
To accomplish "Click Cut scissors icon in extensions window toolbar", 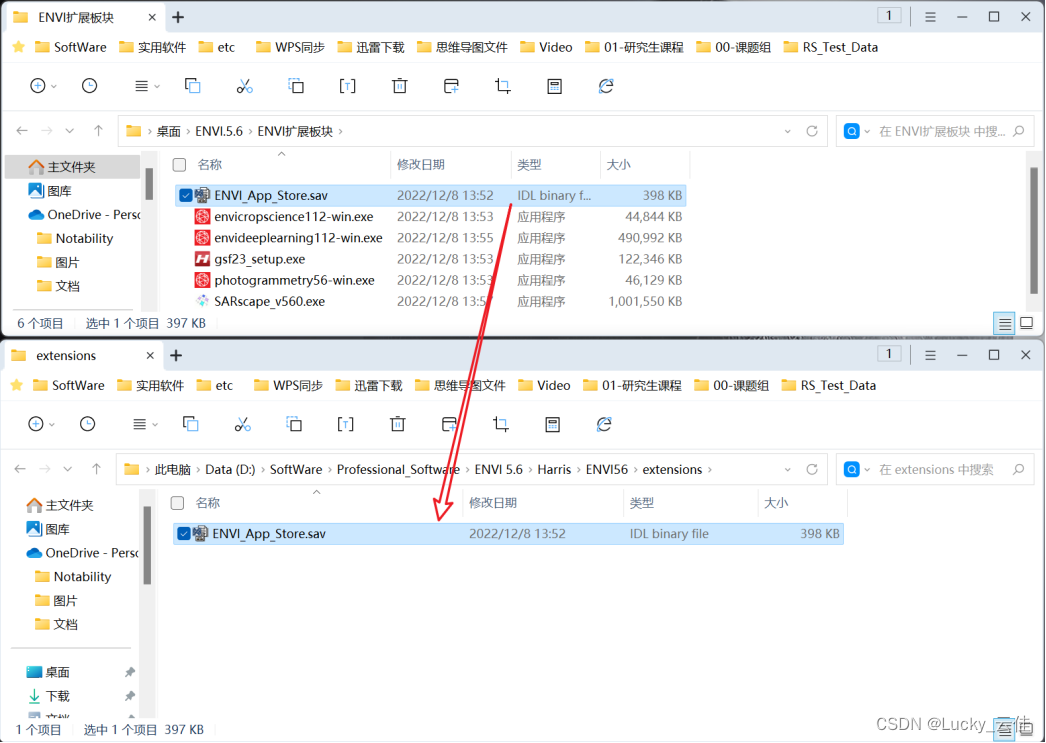I will (243, 424).
